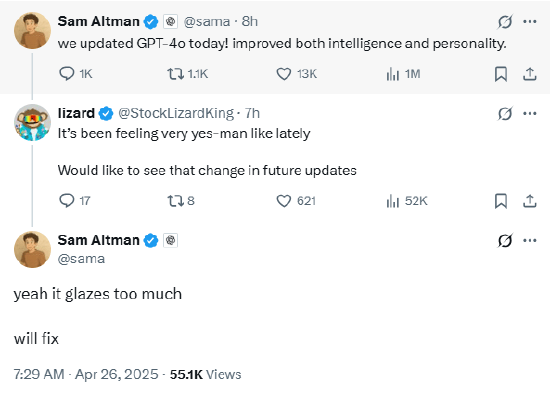Open the 7:29 AM Apr 26, 2025 timestamp
Image resolution: width=550 pixels, height=394 pixels.
click(x=86, y=374)
